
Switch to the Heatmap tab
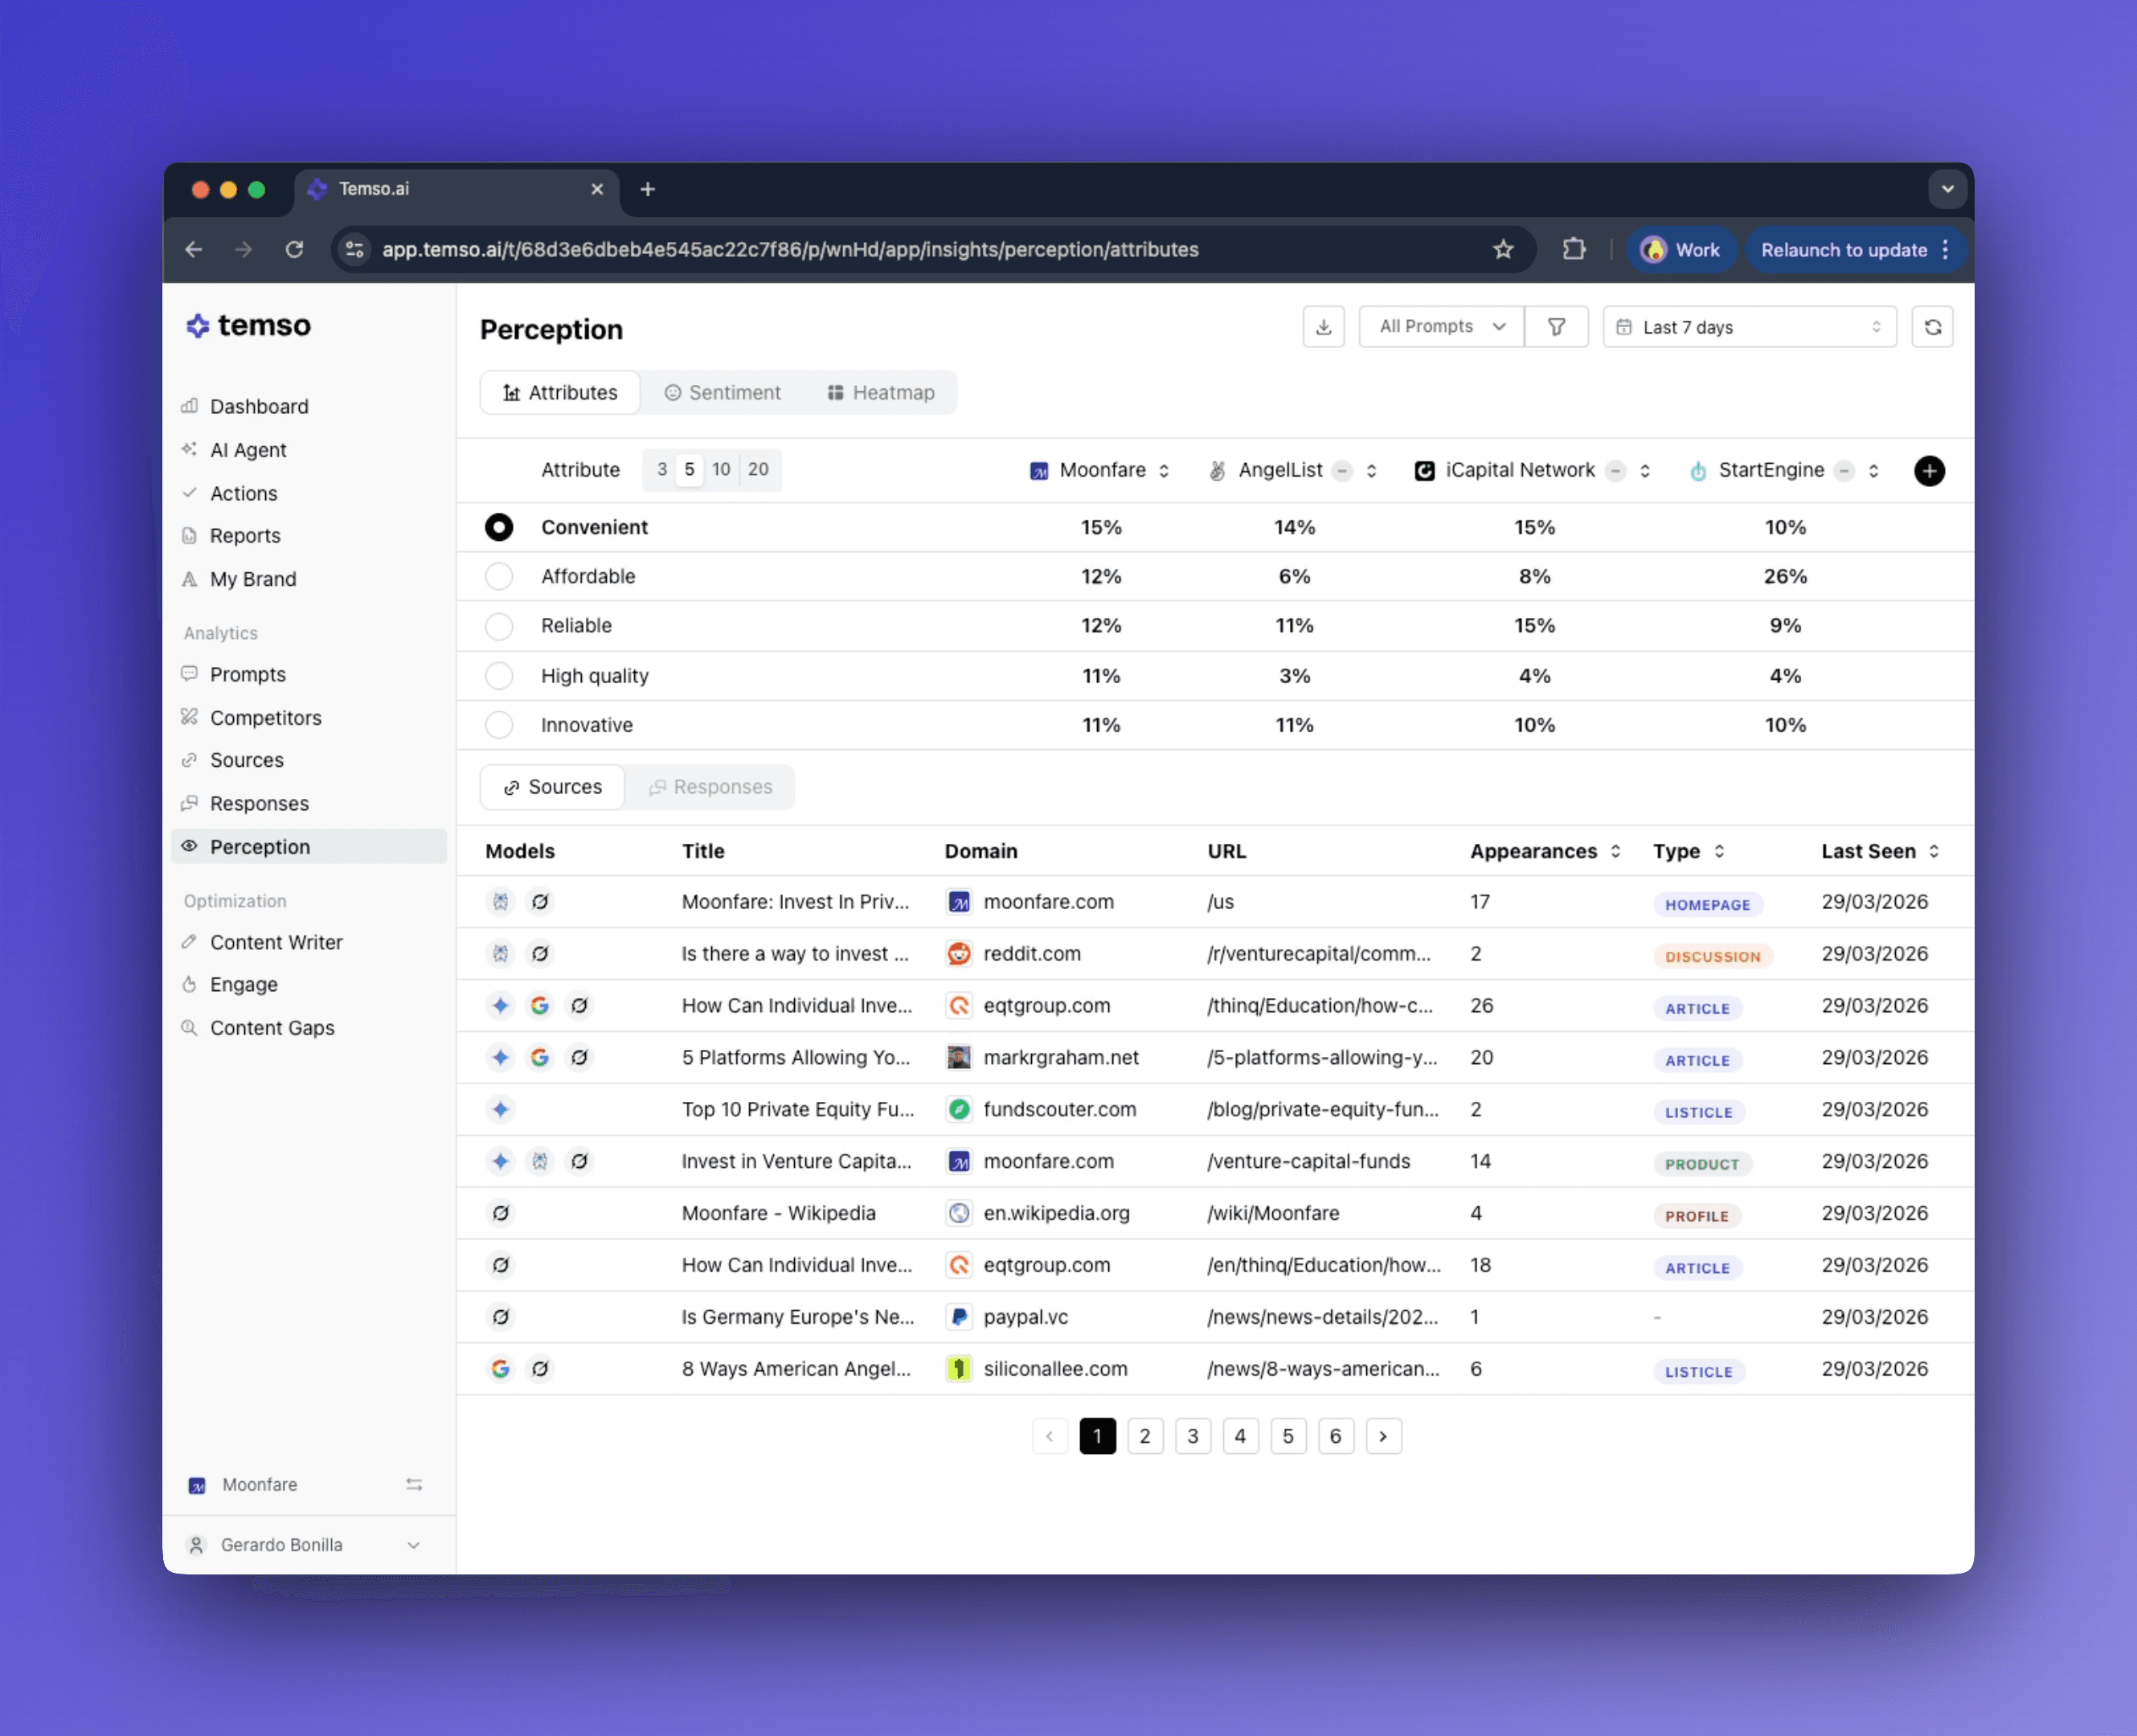(881, 393)
